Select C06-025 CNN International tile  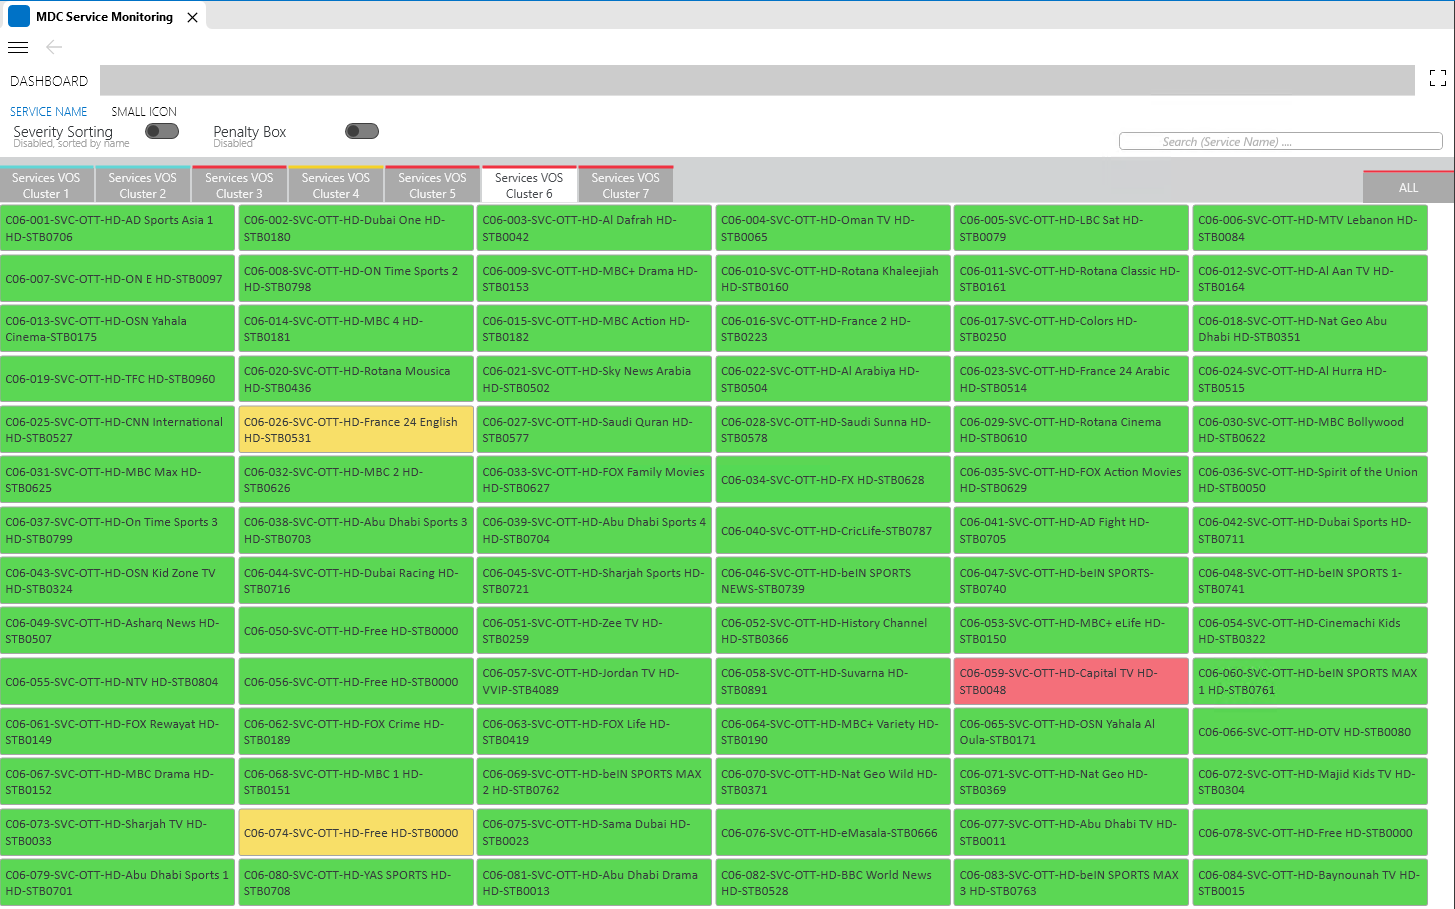[x=117, y=429]
